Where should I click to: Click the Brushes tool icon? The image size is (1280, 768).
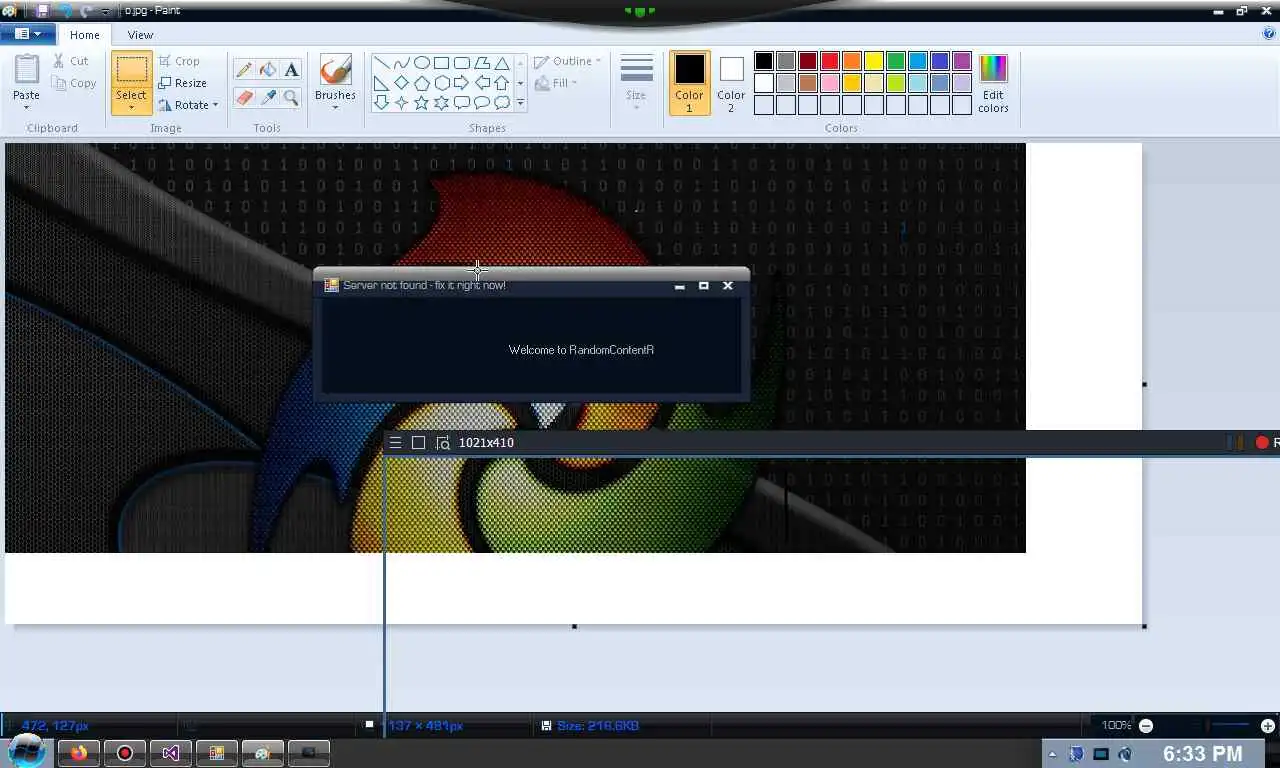(335, 69)
